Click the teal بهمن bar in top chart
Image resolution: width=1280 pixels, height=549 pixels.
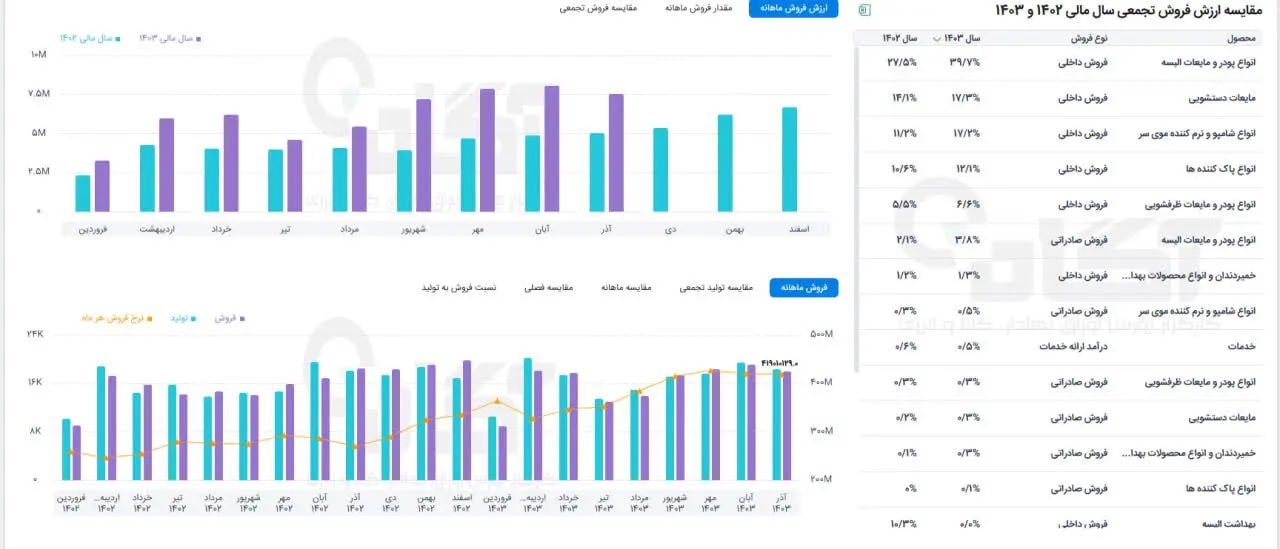[x=725, y=163]
